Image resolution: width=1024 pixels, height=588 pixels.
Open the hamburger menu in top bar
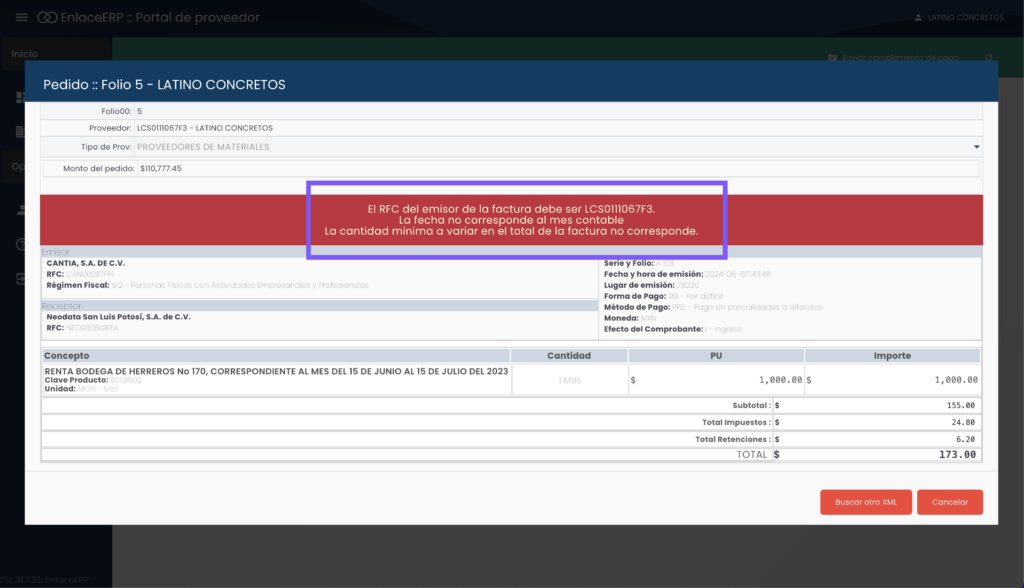coord(22,18)
